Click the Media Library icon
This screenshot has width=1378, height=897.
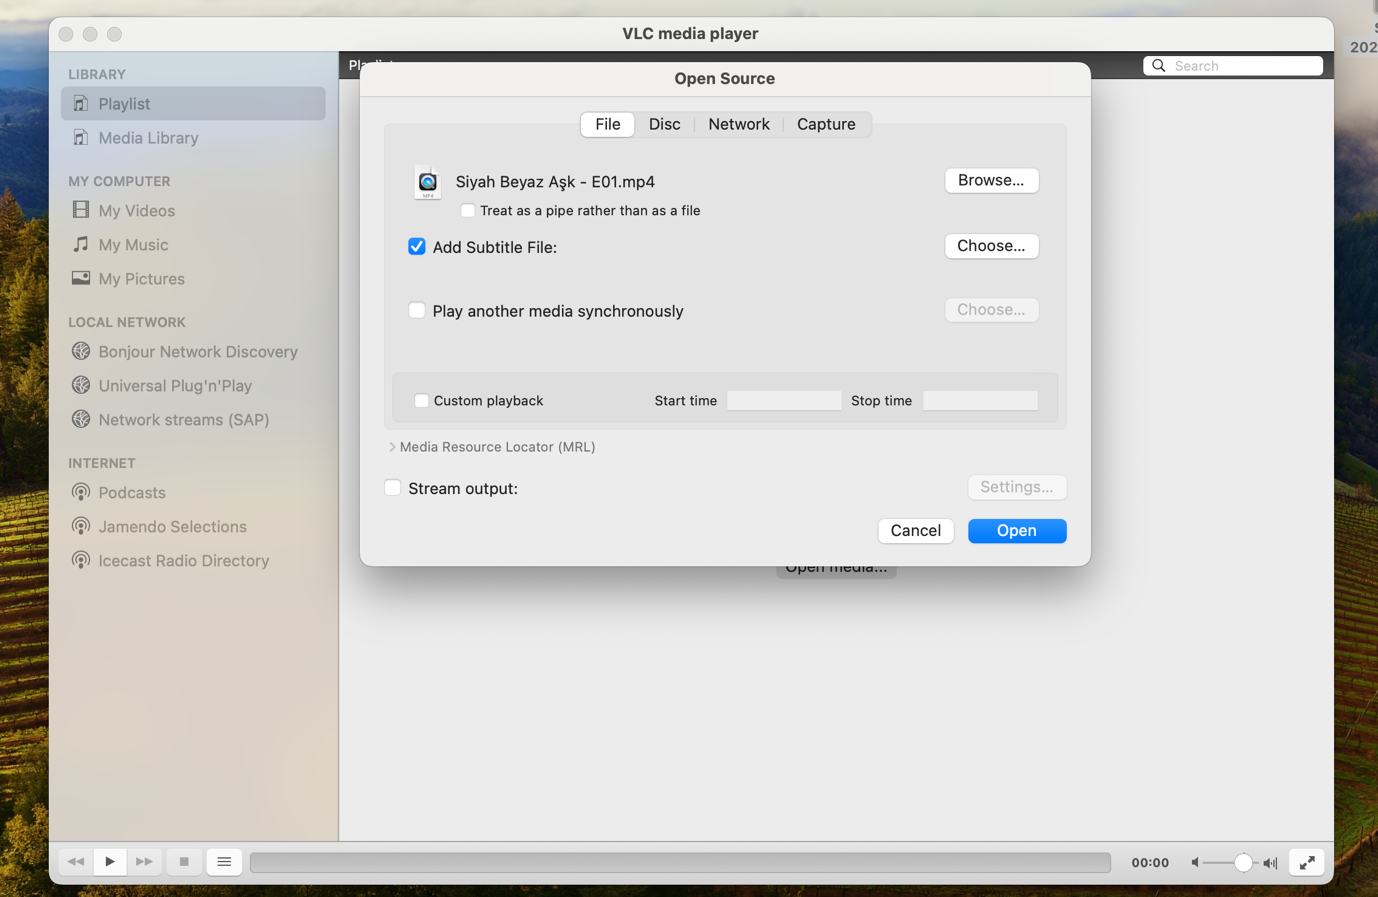click(x=81, y=137)
